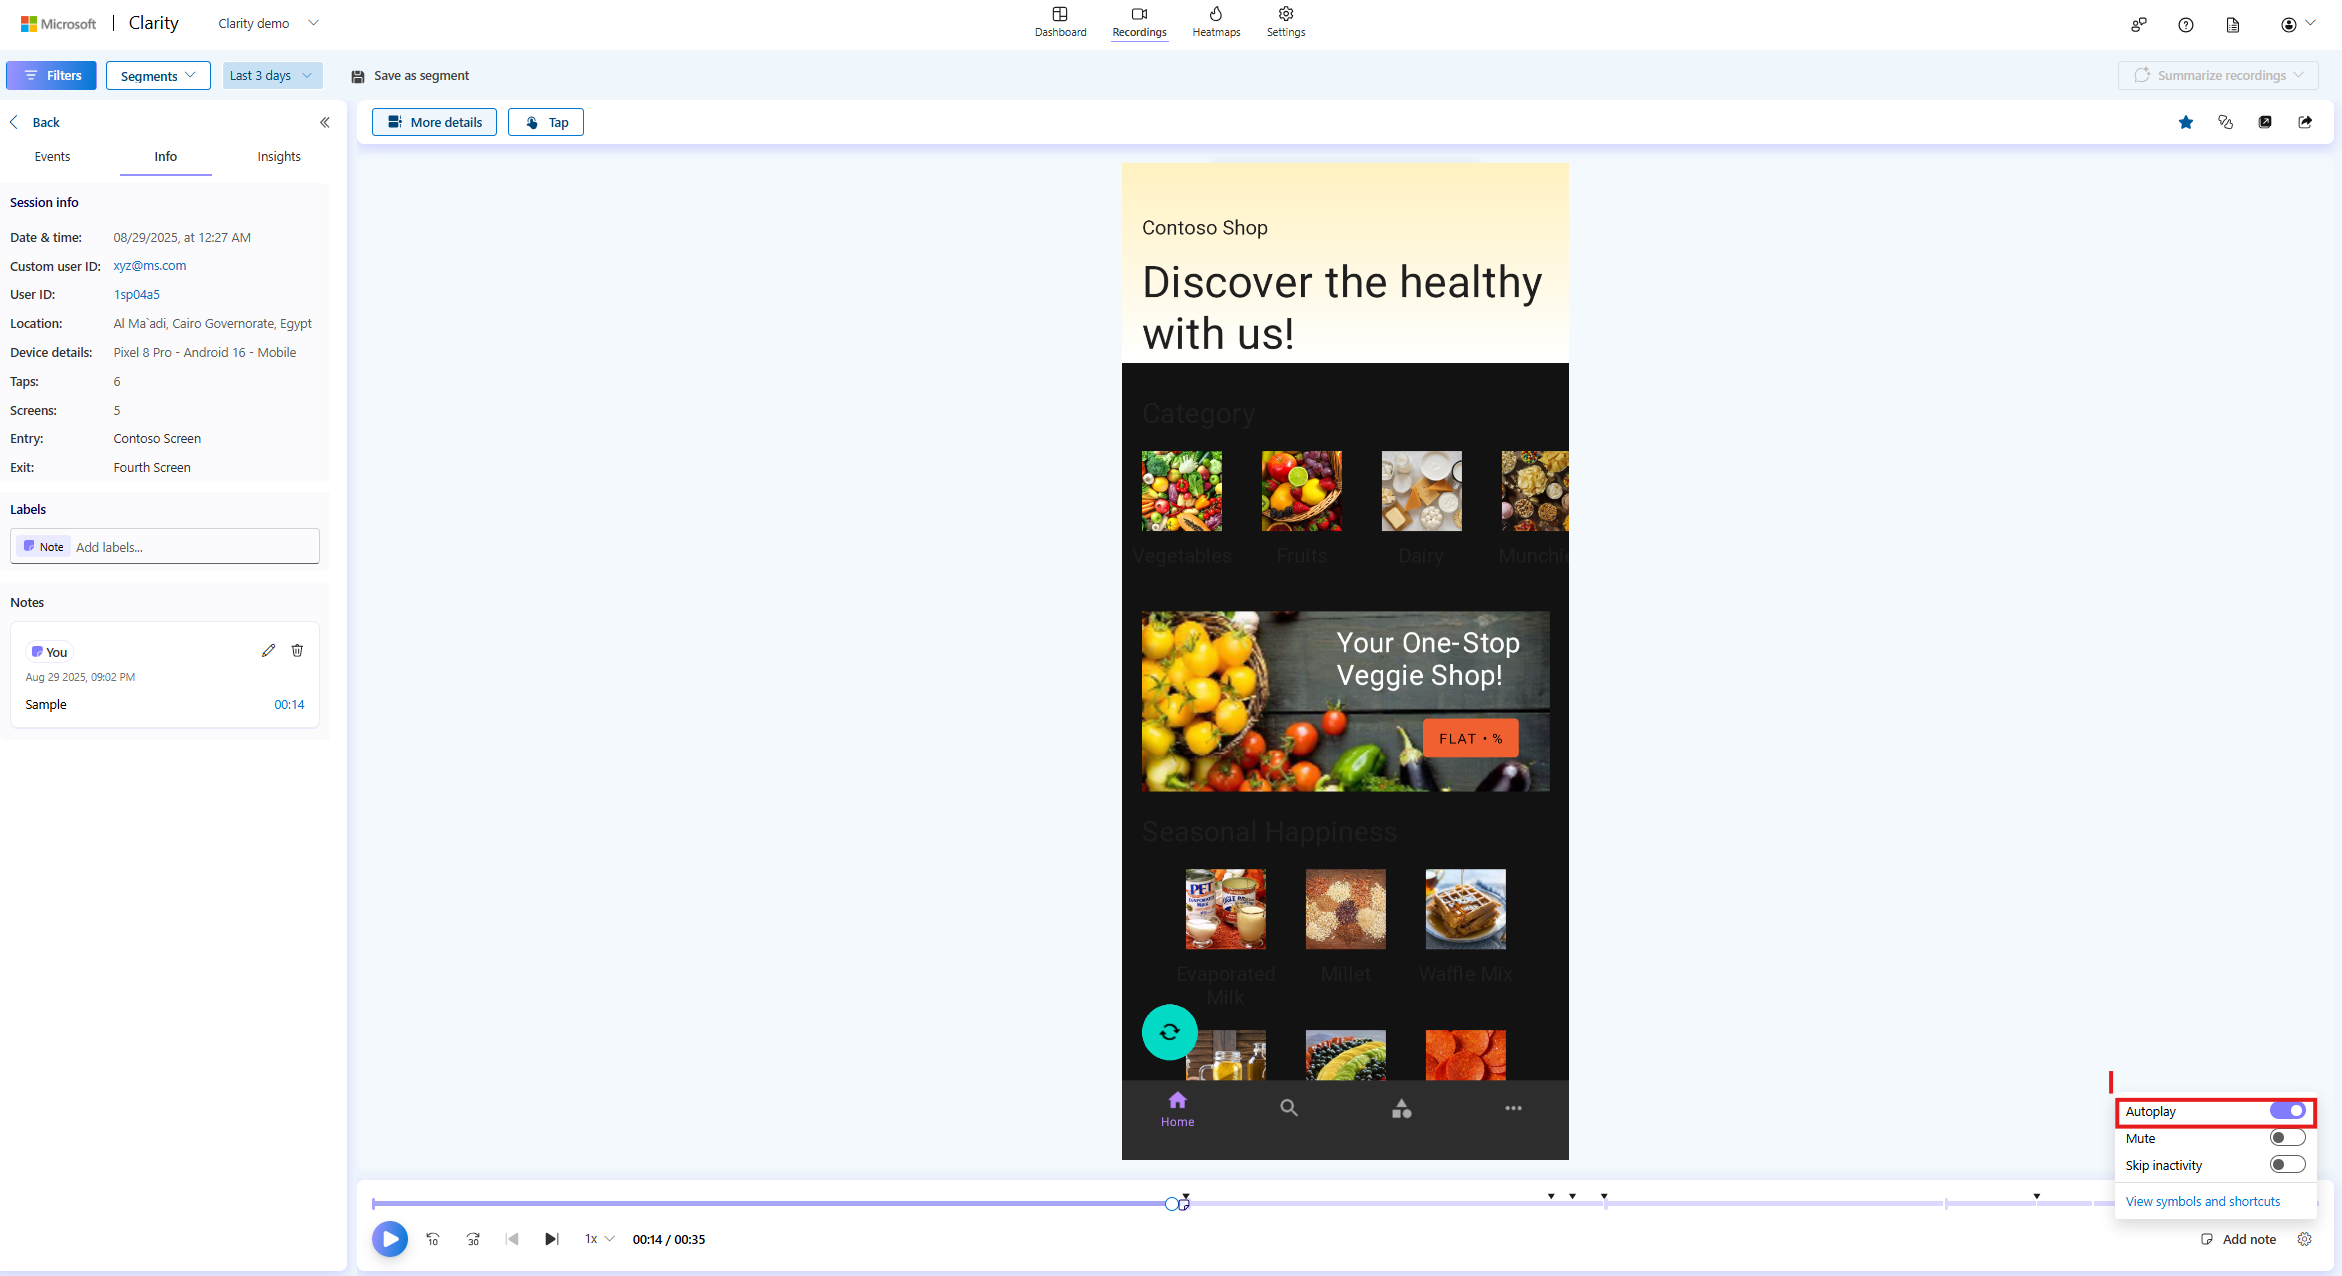Image resolution: width=2342 pixels, height=1276 pixels.
Task: Switch to the Insights tab
Action: pyautogui.click(x=278, y=156)
